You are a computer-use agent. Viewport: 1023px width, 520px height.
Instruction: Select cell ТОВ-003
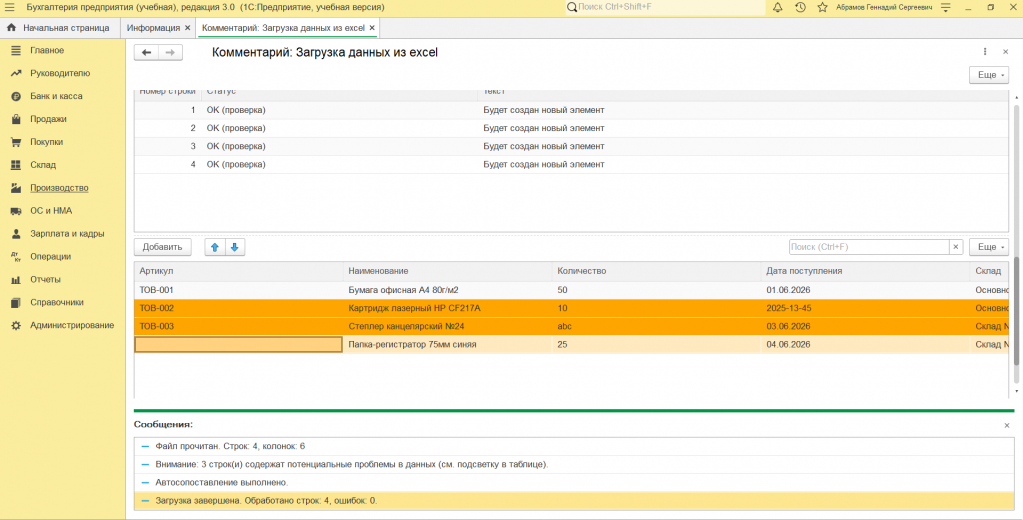(238, 326)
